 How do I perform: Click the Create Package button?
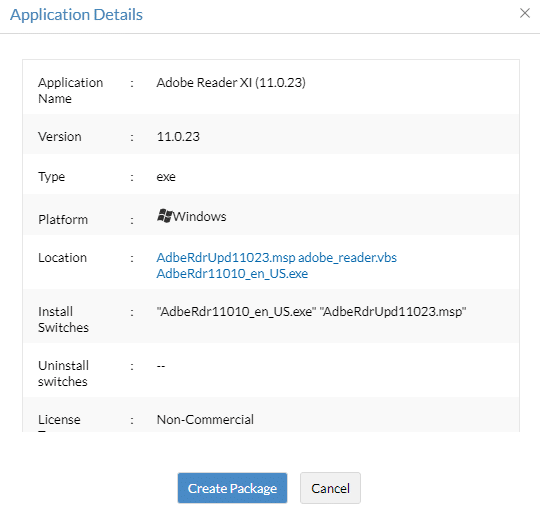232,488
